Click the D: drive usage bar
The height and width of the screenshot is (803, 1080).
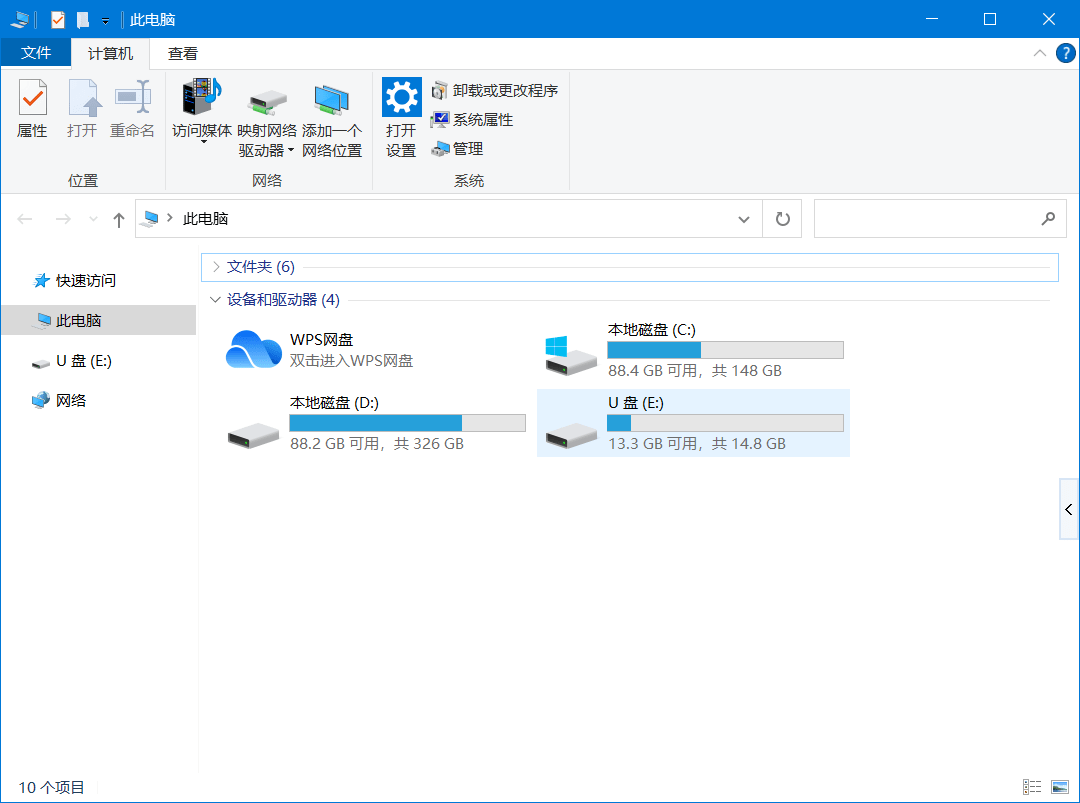408,423
